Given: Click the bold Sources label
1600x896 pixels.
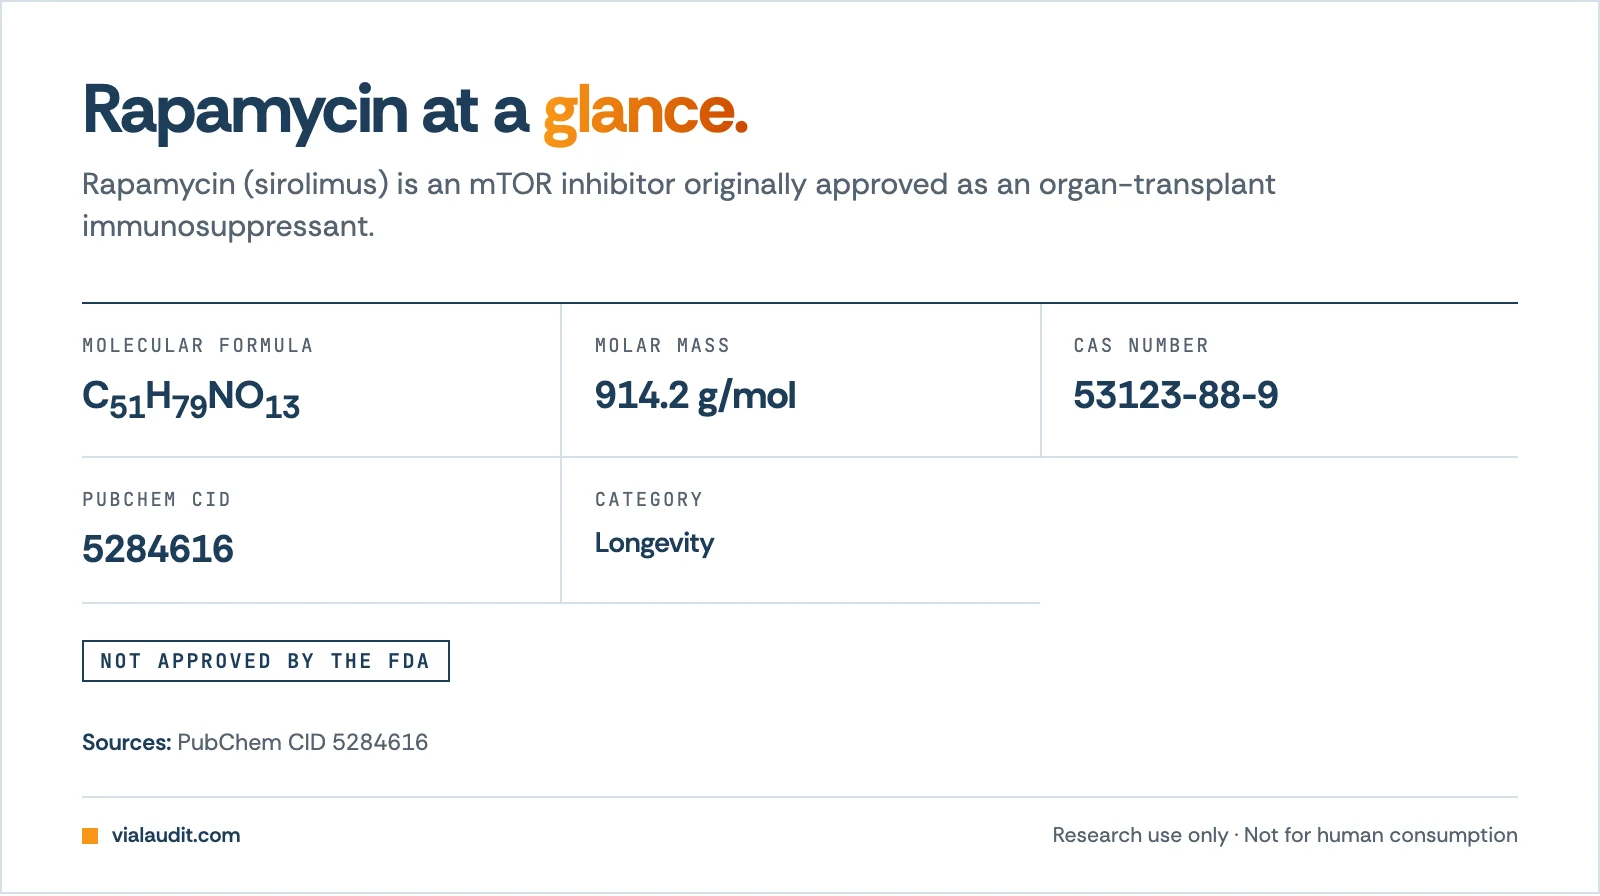Looking at the screenshot, I should [x=127, y=742].
